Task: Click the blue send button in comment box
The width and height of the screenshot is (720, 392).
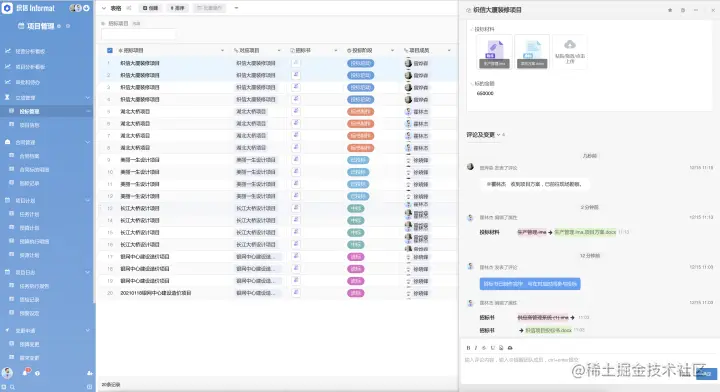Action: coord(706,374)
